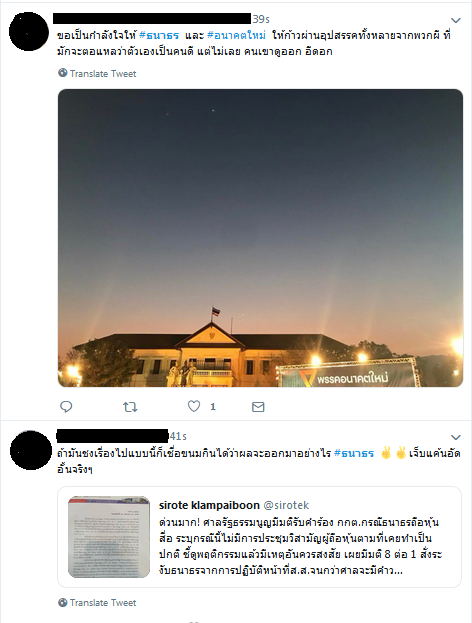Click the 39s timestamp on first tweet

pos(261,19)
